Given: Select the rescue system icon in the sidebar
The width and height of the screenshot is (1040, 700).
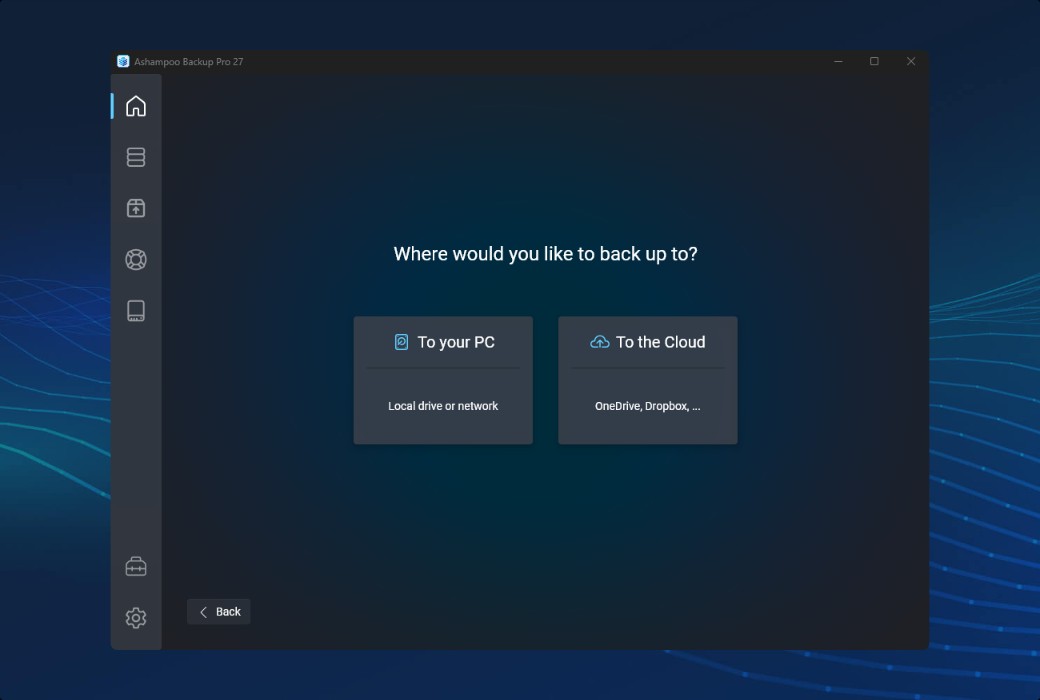Looking at the screenshot, I should 136,310.
